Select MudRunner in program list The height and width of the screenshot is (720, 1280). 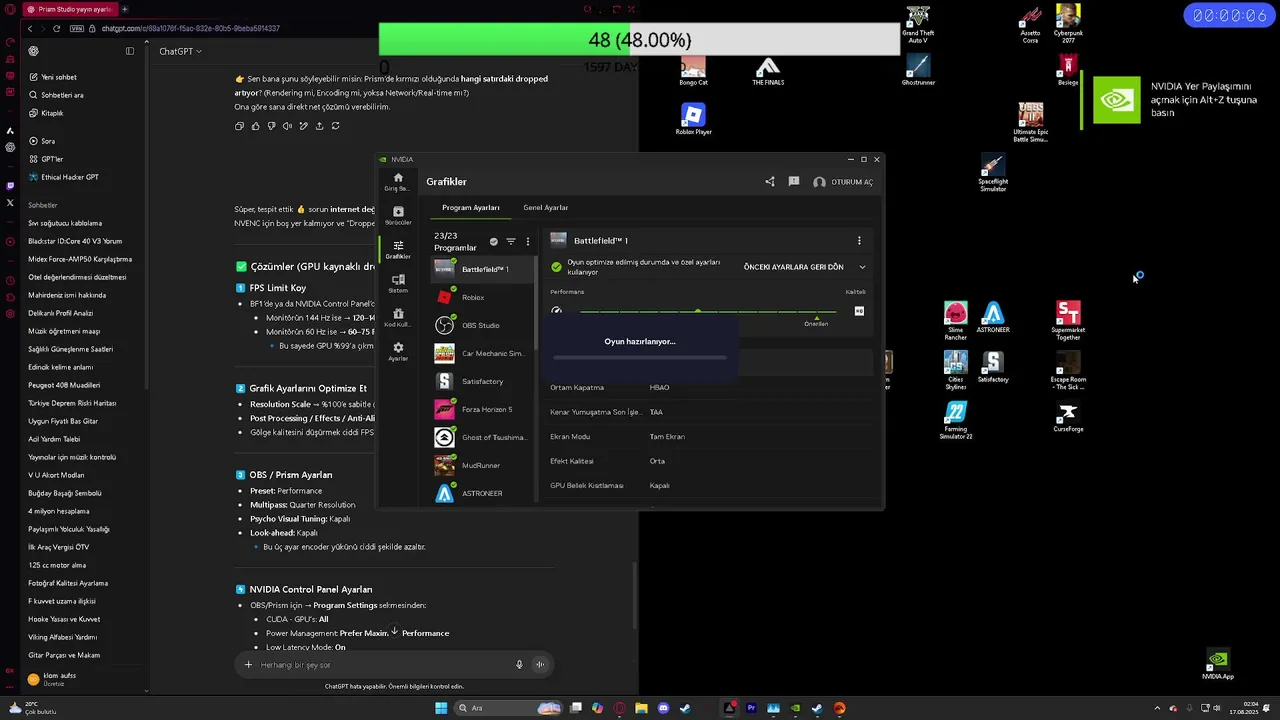pos(483,465)
